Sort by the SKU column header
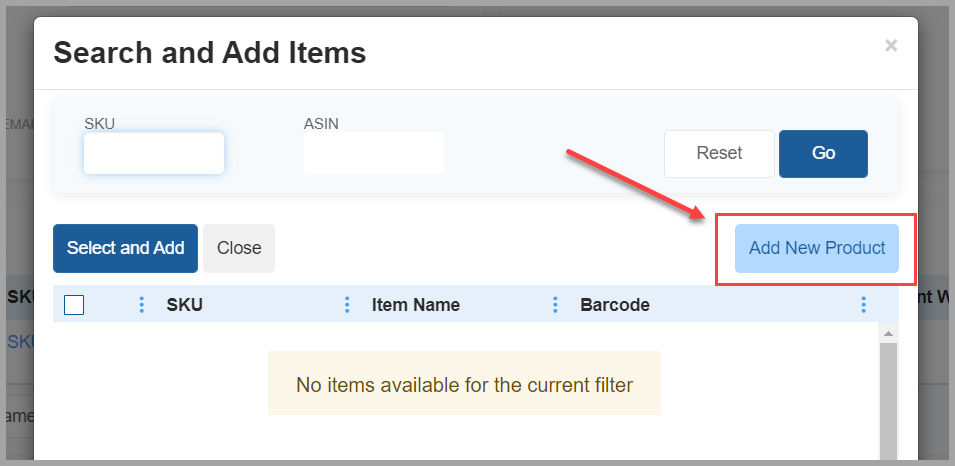This screenshot has height=466, width=955. [185, 305]
